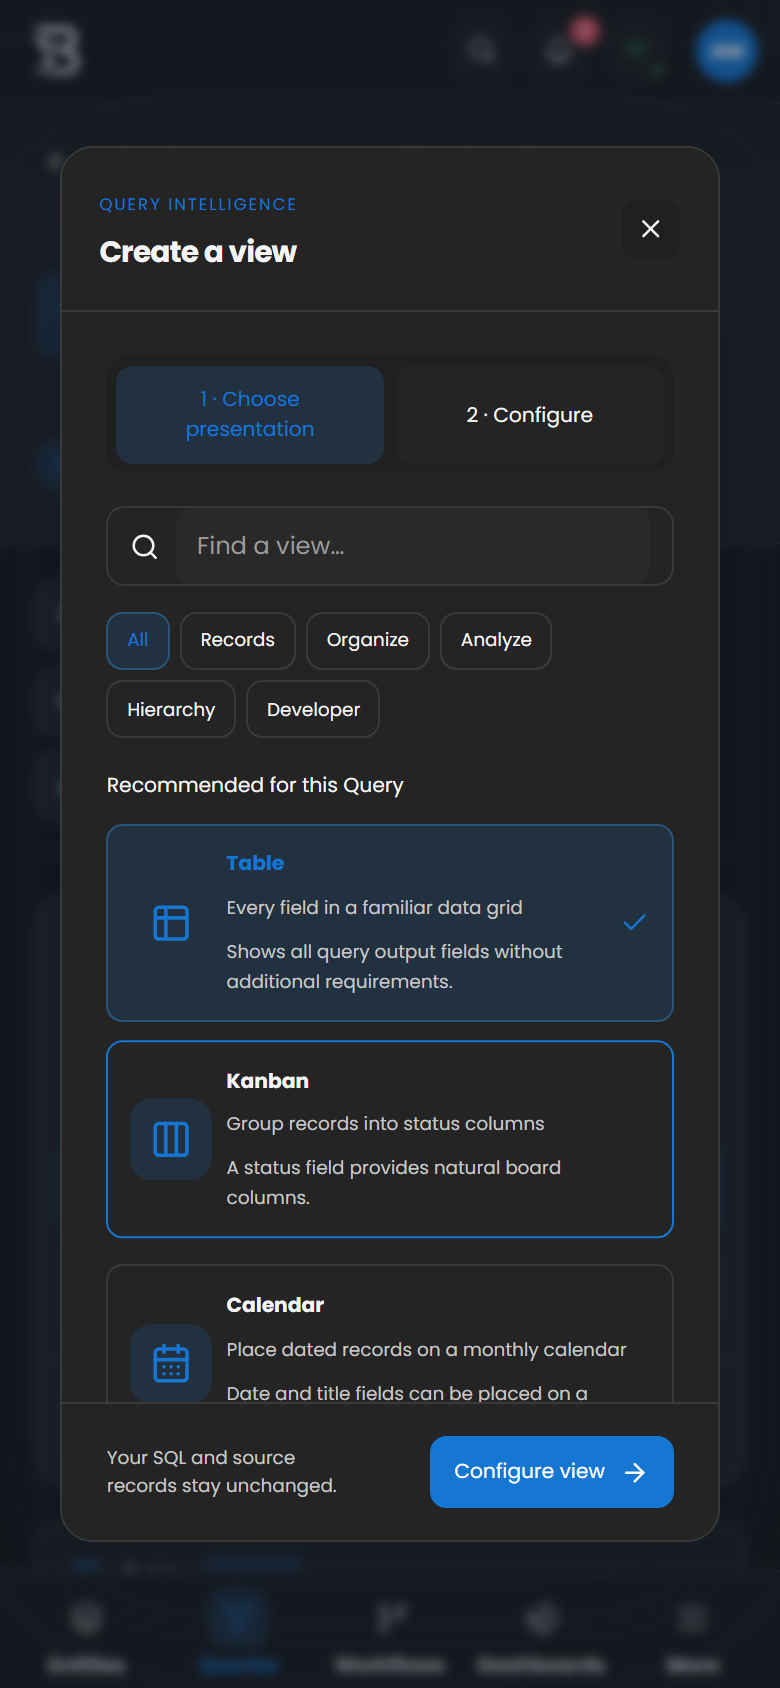Viewport: 780px width, 1688px height.
Task: Click the Kanban columns icon
Action: point(171,1139)
